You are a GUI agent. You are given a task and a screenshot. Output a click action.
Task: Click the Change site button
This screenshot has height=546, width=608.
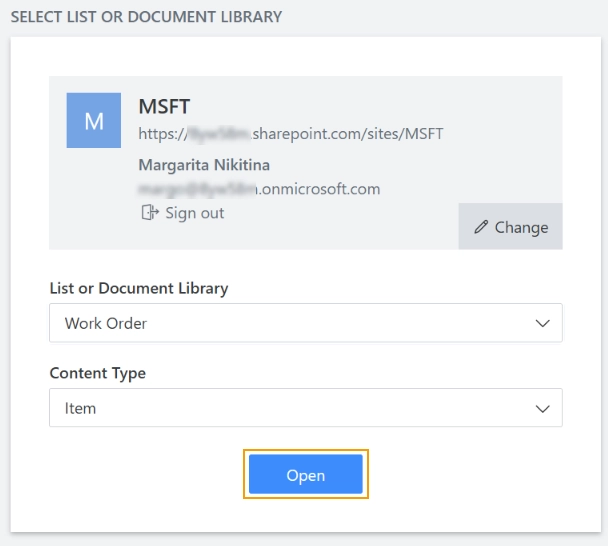(x=510, y=226)
